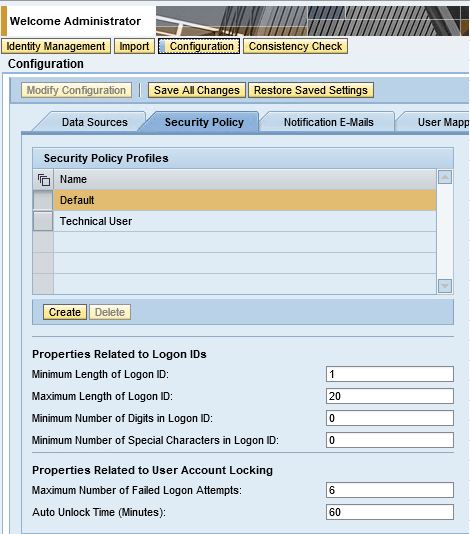Click Restore Saved Settings button
The height and width of the screenshot is (534, 470).
(x=311, y=90)
